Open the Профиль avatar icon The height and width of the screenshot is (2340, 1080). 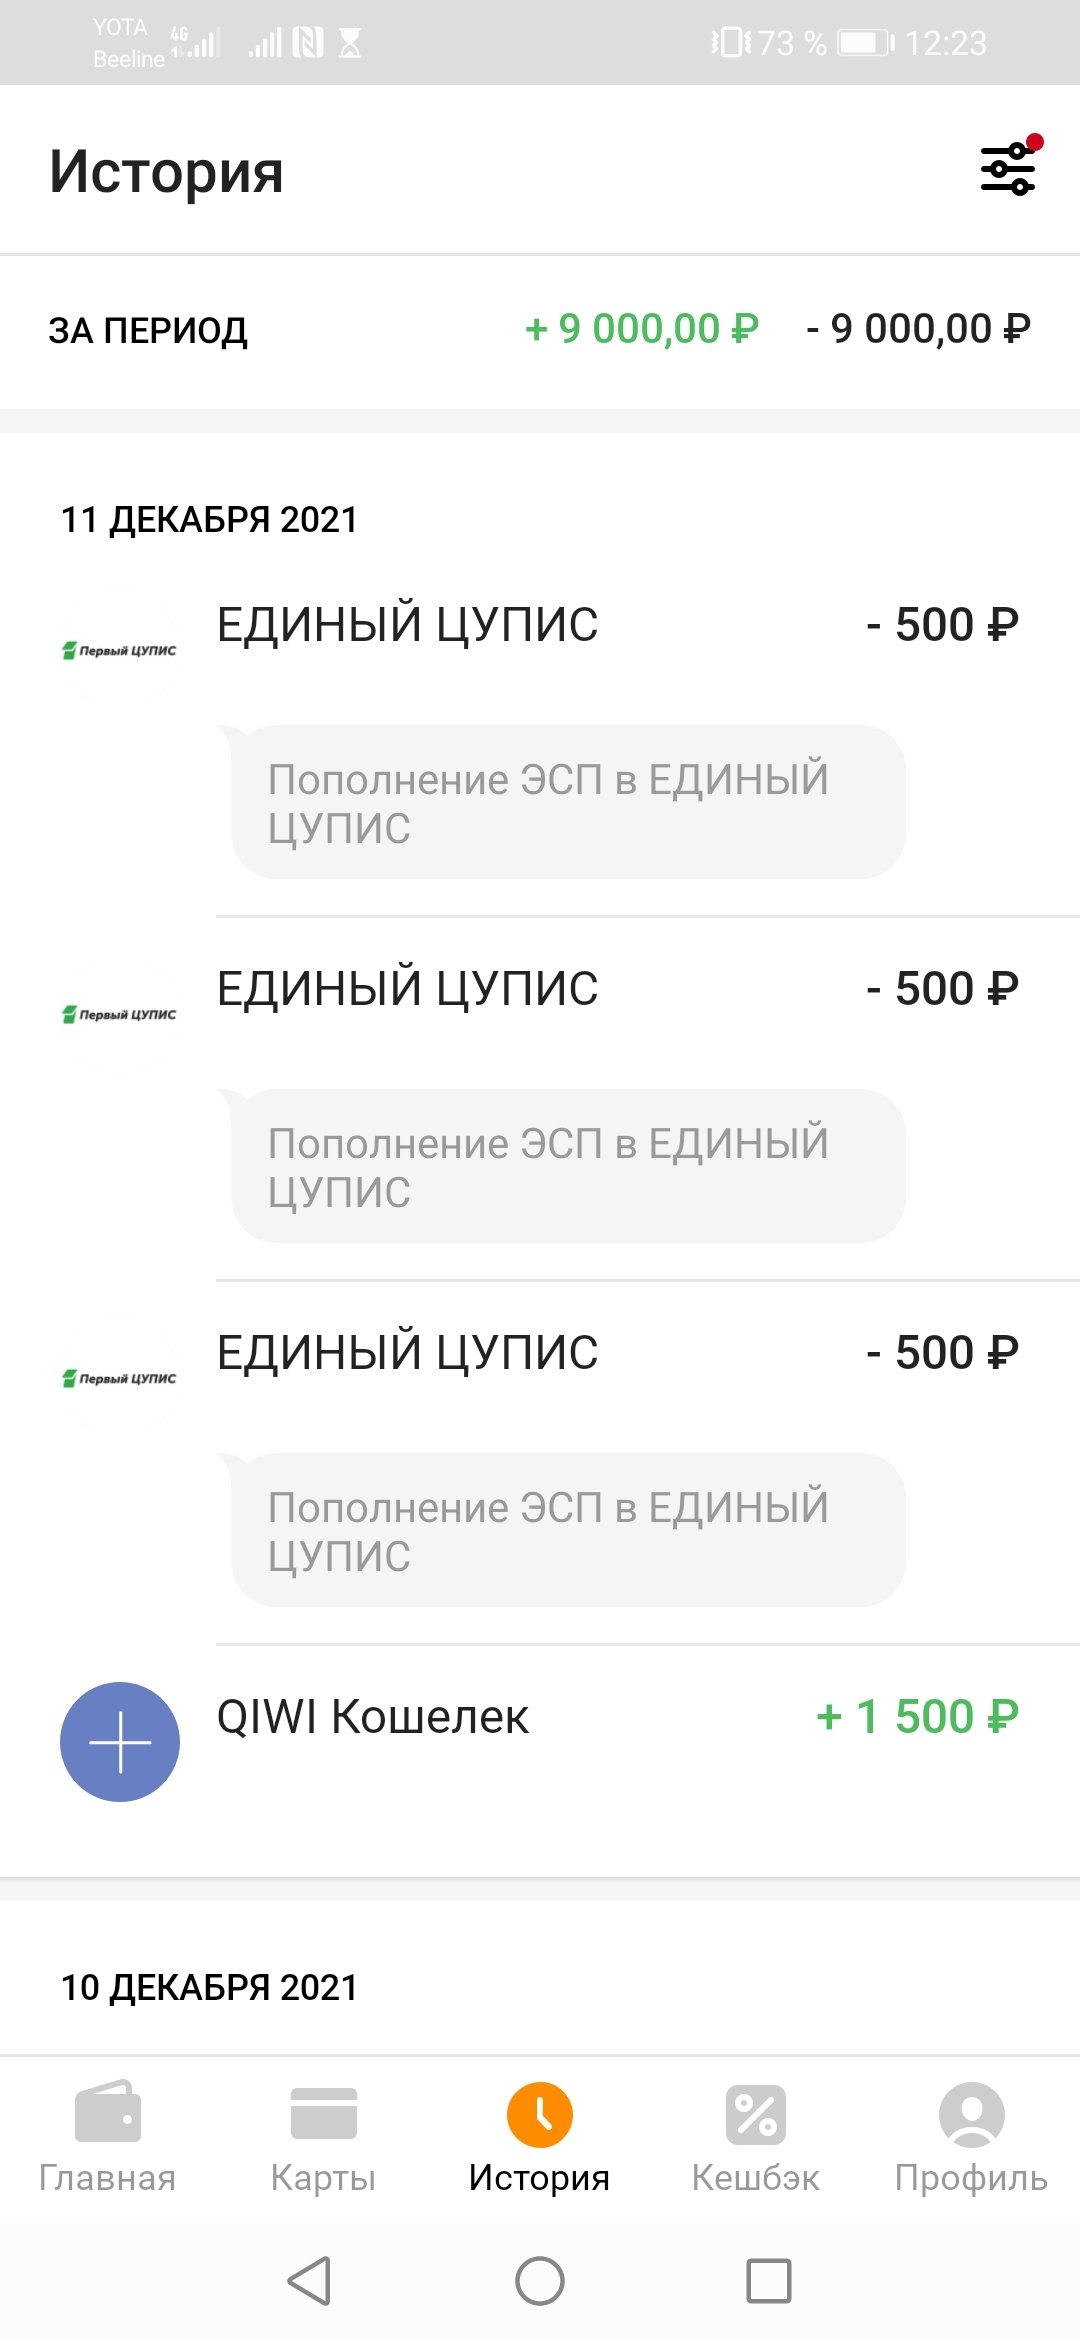pyautogui.click(x=971, y=2114)
